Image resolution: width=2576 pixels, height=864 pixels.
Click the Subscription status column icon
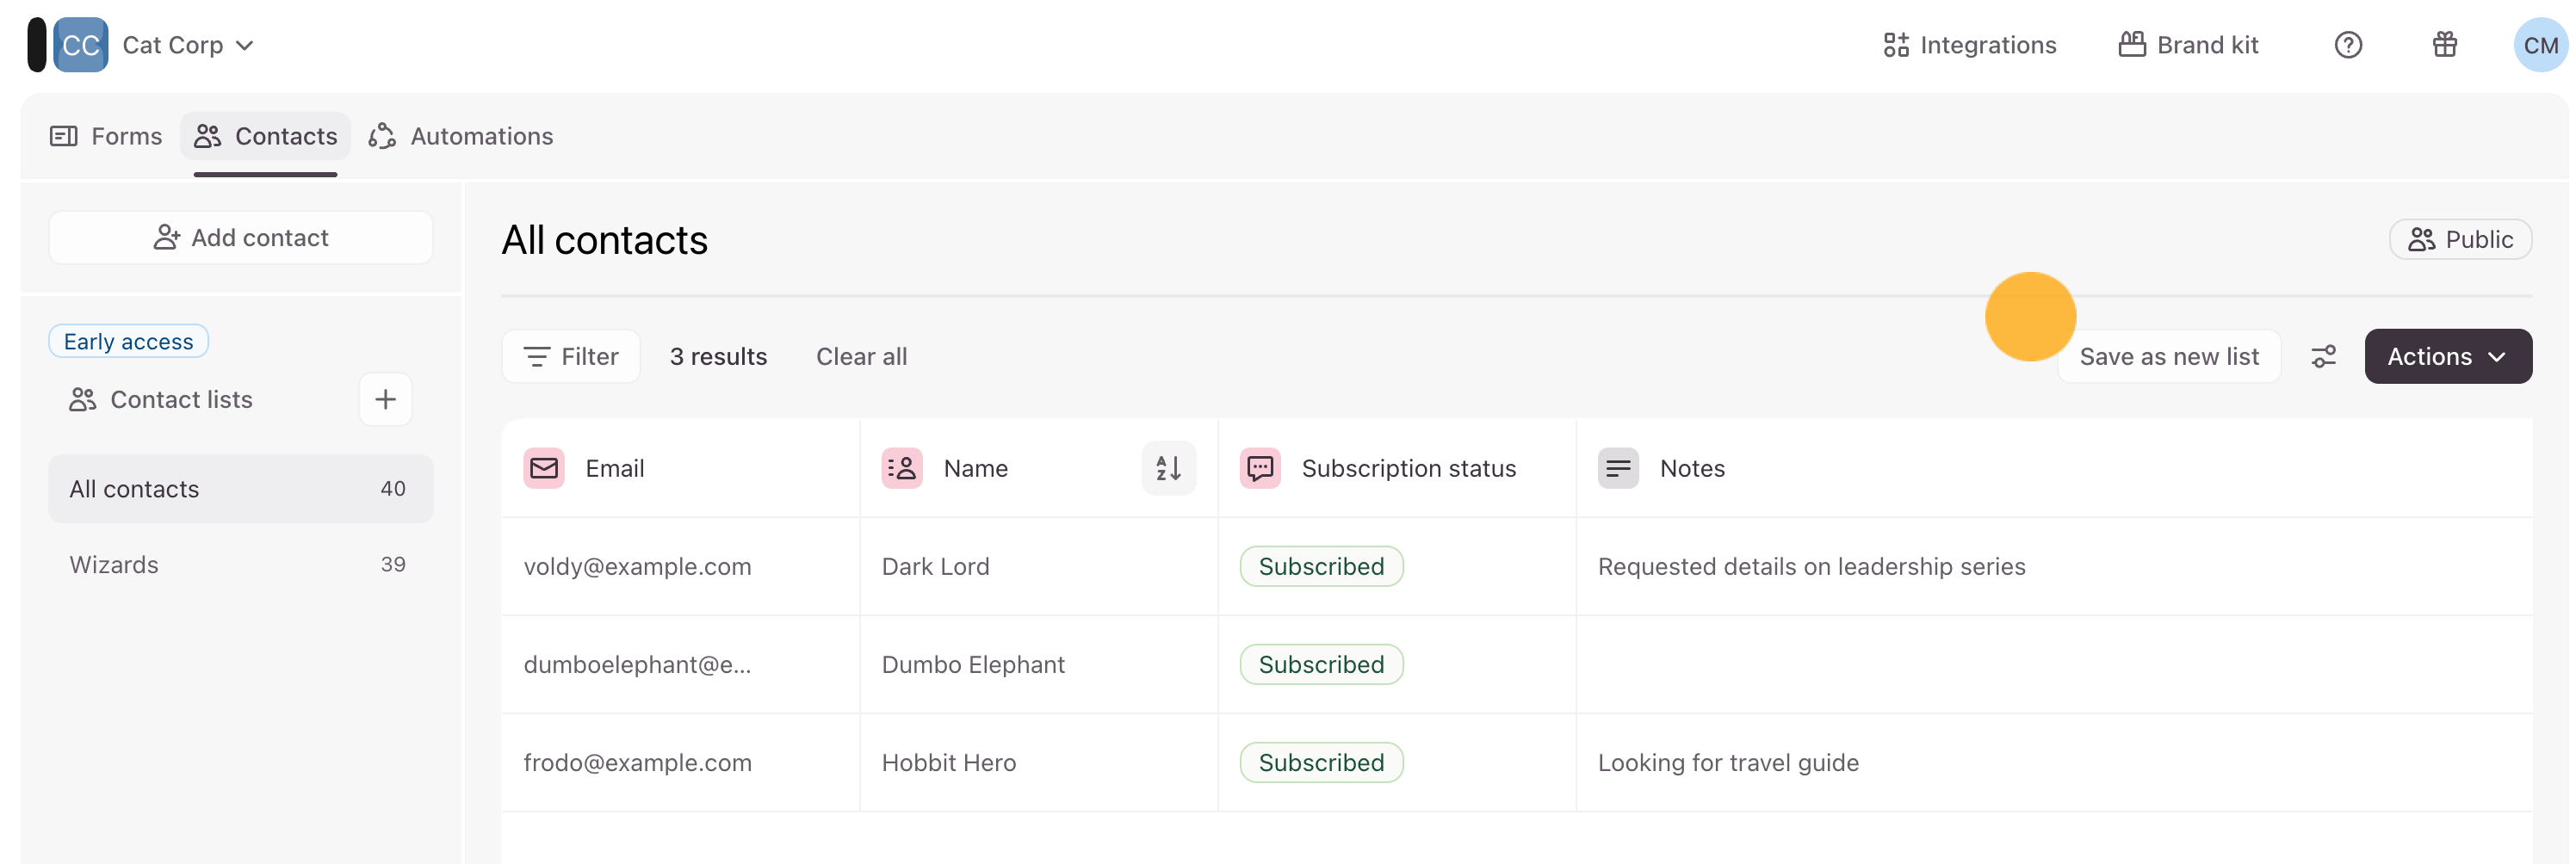pos(1260,468)
